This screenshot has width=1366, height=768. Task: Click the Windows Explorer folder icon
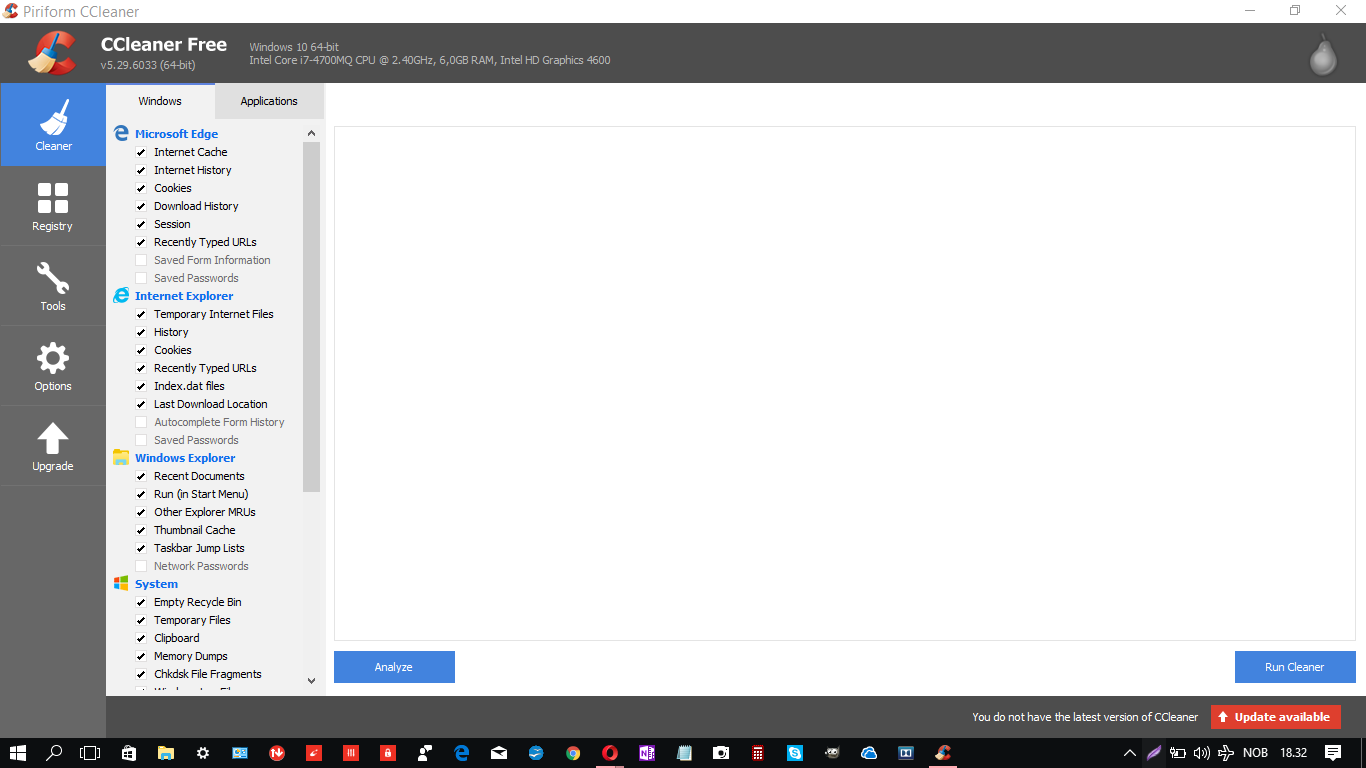121,457
